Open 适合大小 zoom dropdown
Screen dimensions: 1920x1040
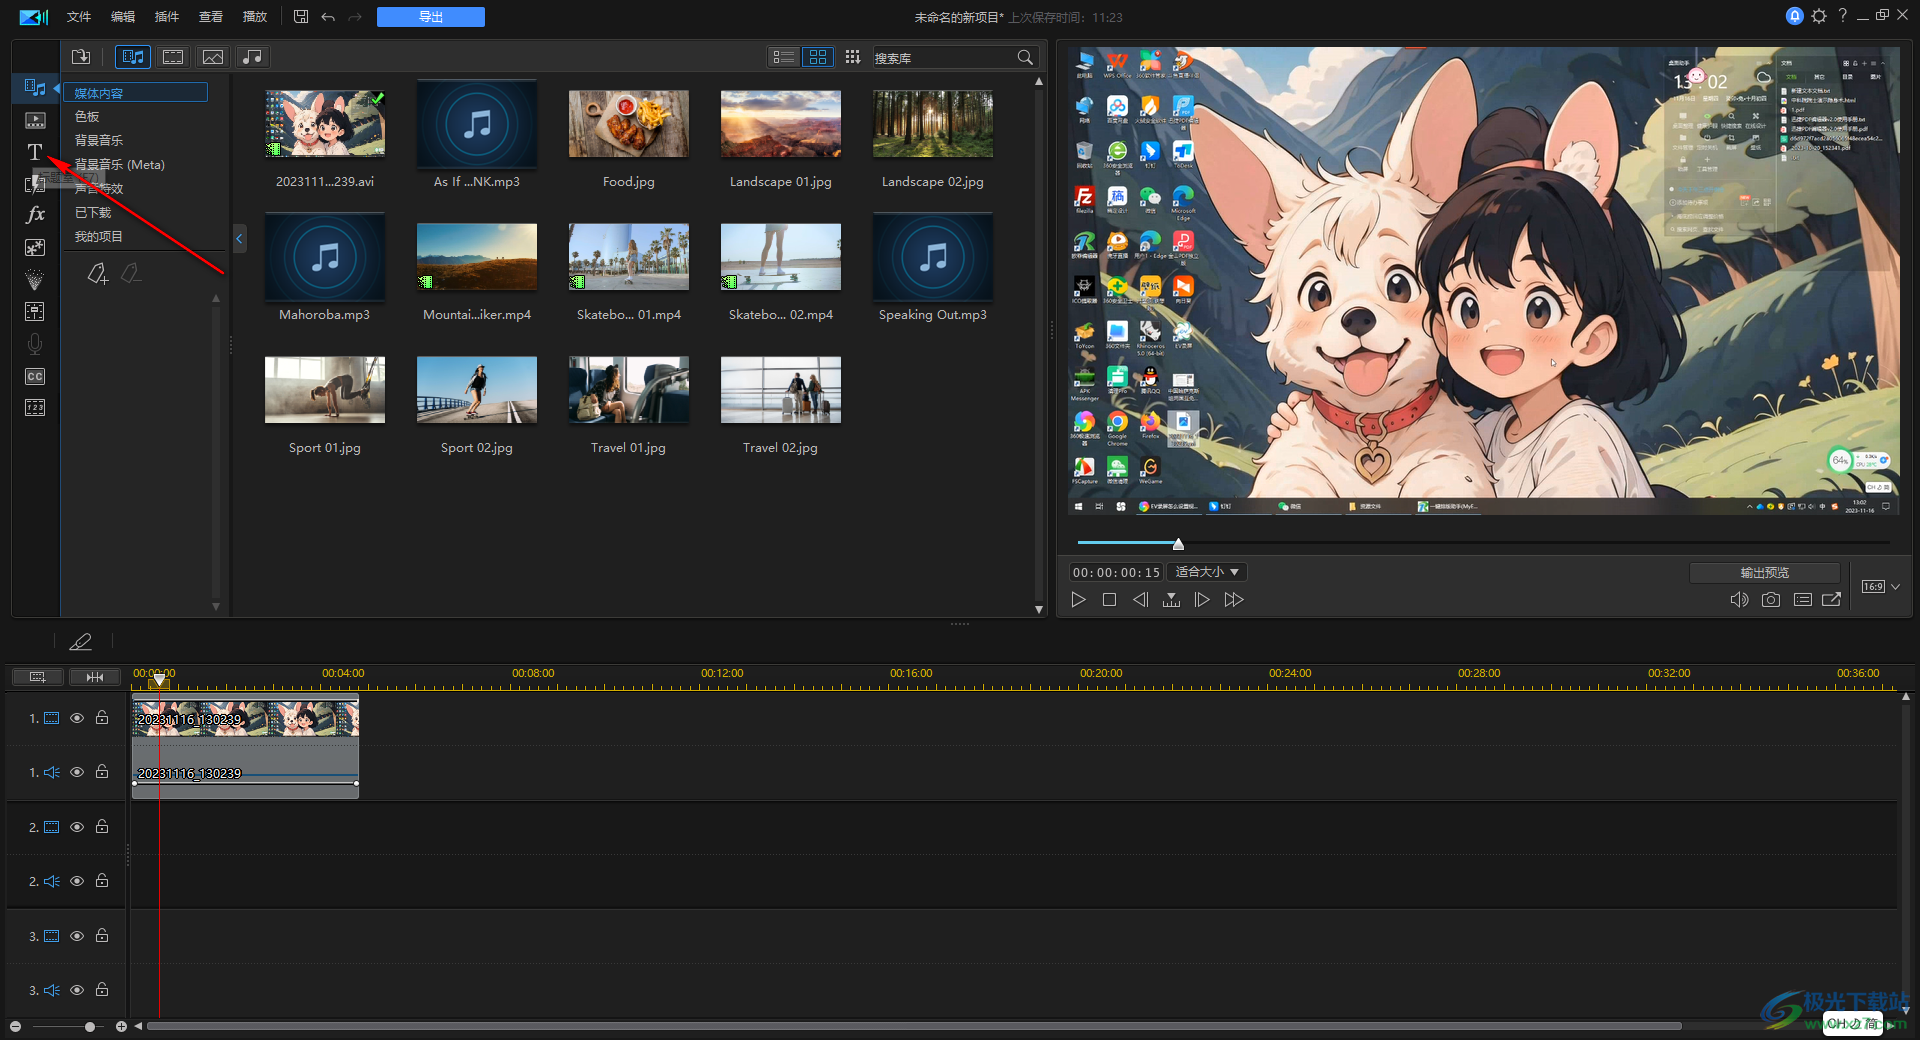(x=1207, y=572)
